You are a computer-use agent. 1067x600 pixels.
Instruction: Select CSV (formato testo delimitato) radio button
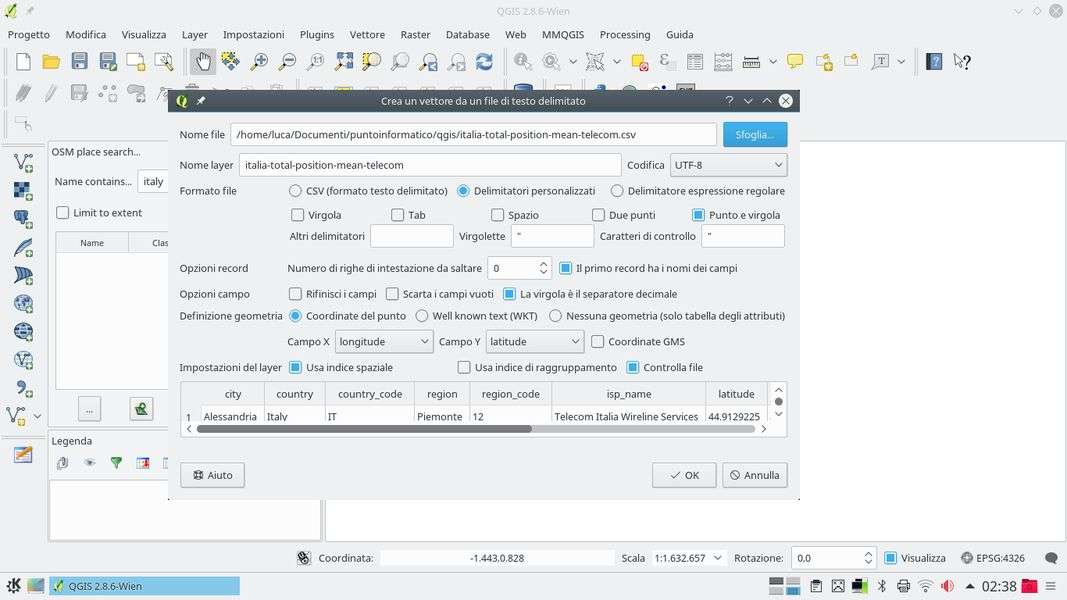pos(295,191)
